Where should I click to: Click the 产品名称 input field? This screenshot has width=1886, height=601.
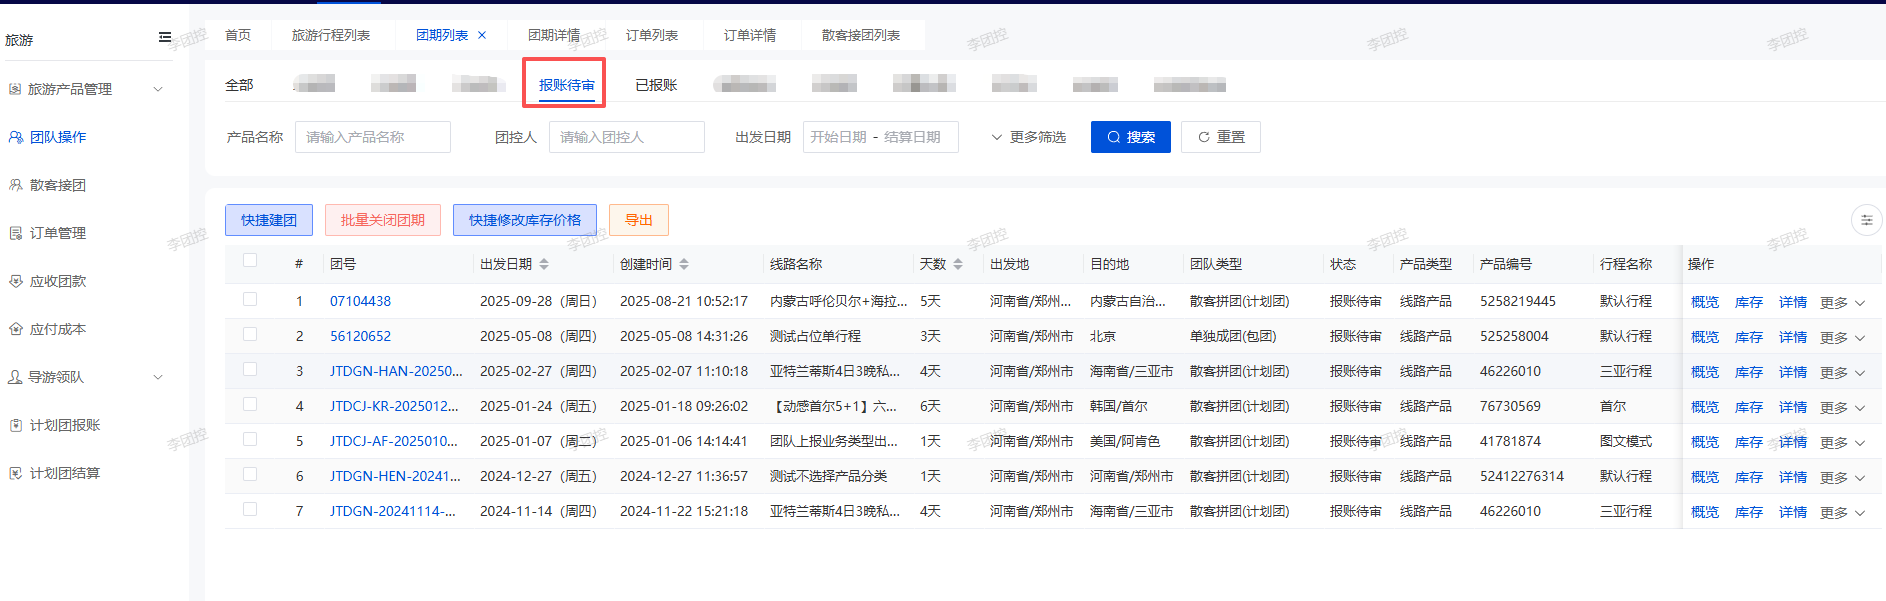point(372,137)
